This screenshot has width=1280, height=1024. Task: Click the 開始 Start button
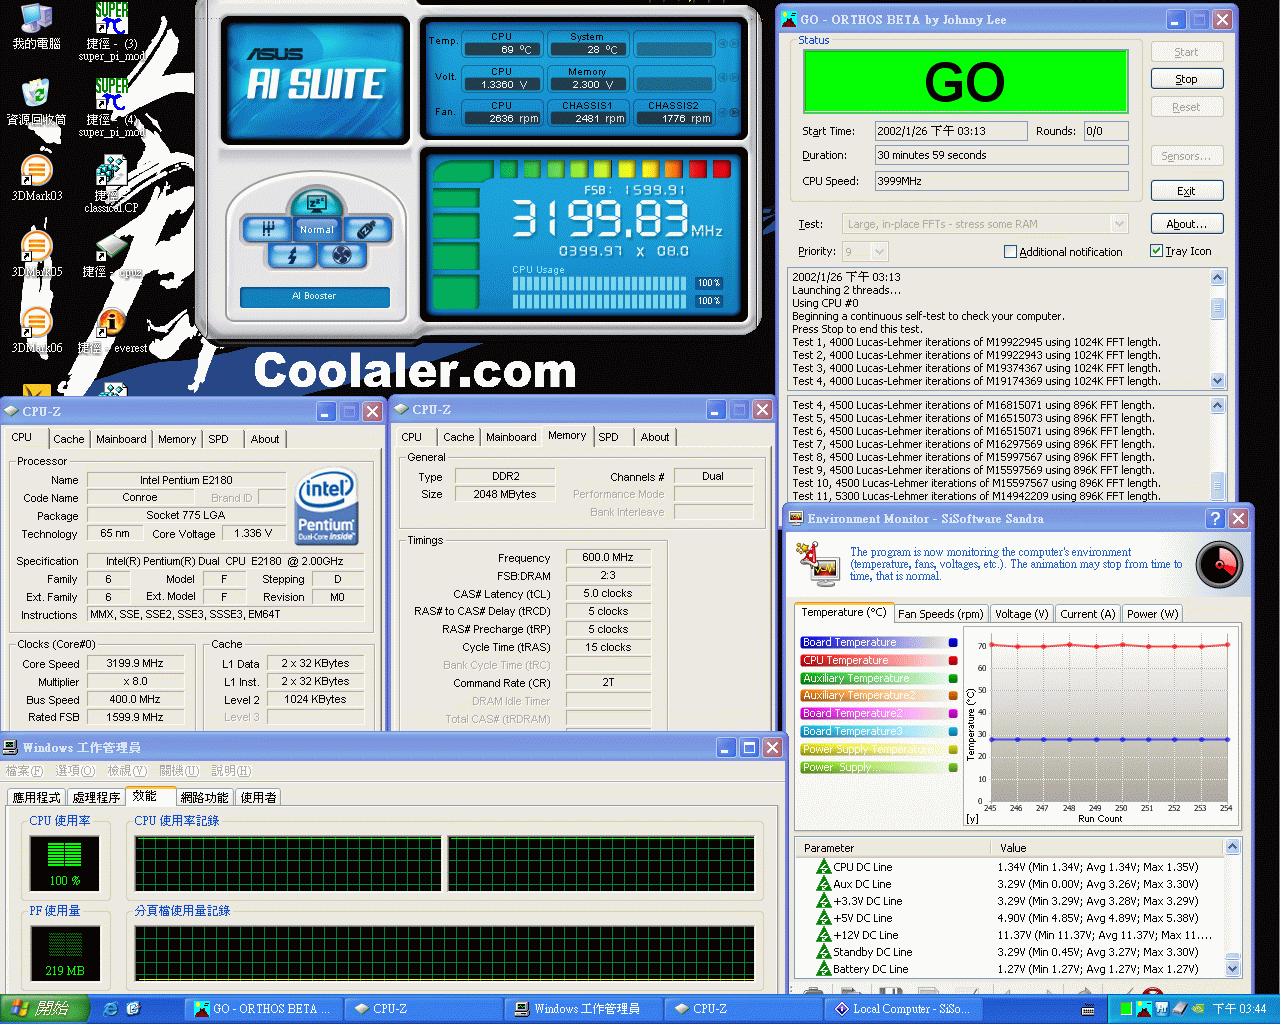coord(45,1009)
